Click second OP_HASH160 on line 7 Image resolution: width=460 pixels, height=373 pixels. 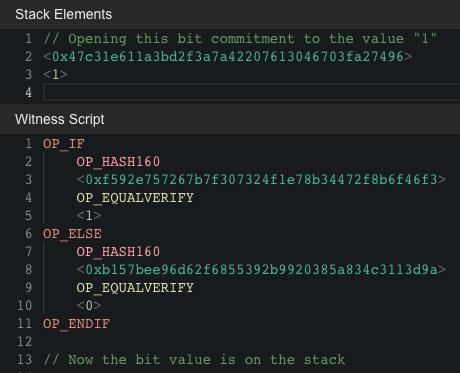[x=118, y=252]
